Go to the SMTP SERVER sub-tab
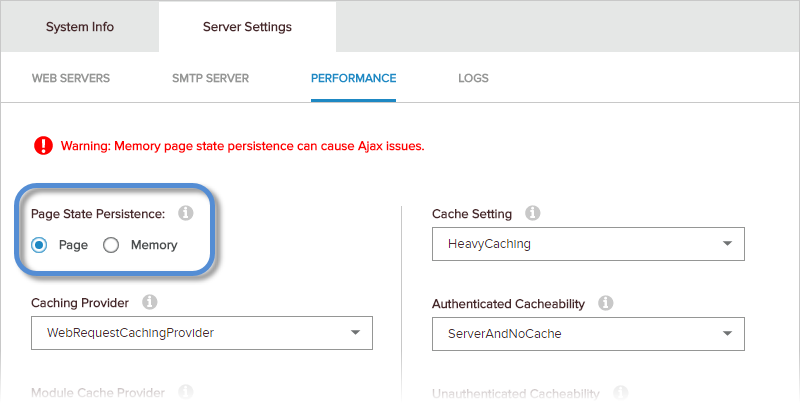The height and width of the screenshot is (403, 800). [211, 78]
